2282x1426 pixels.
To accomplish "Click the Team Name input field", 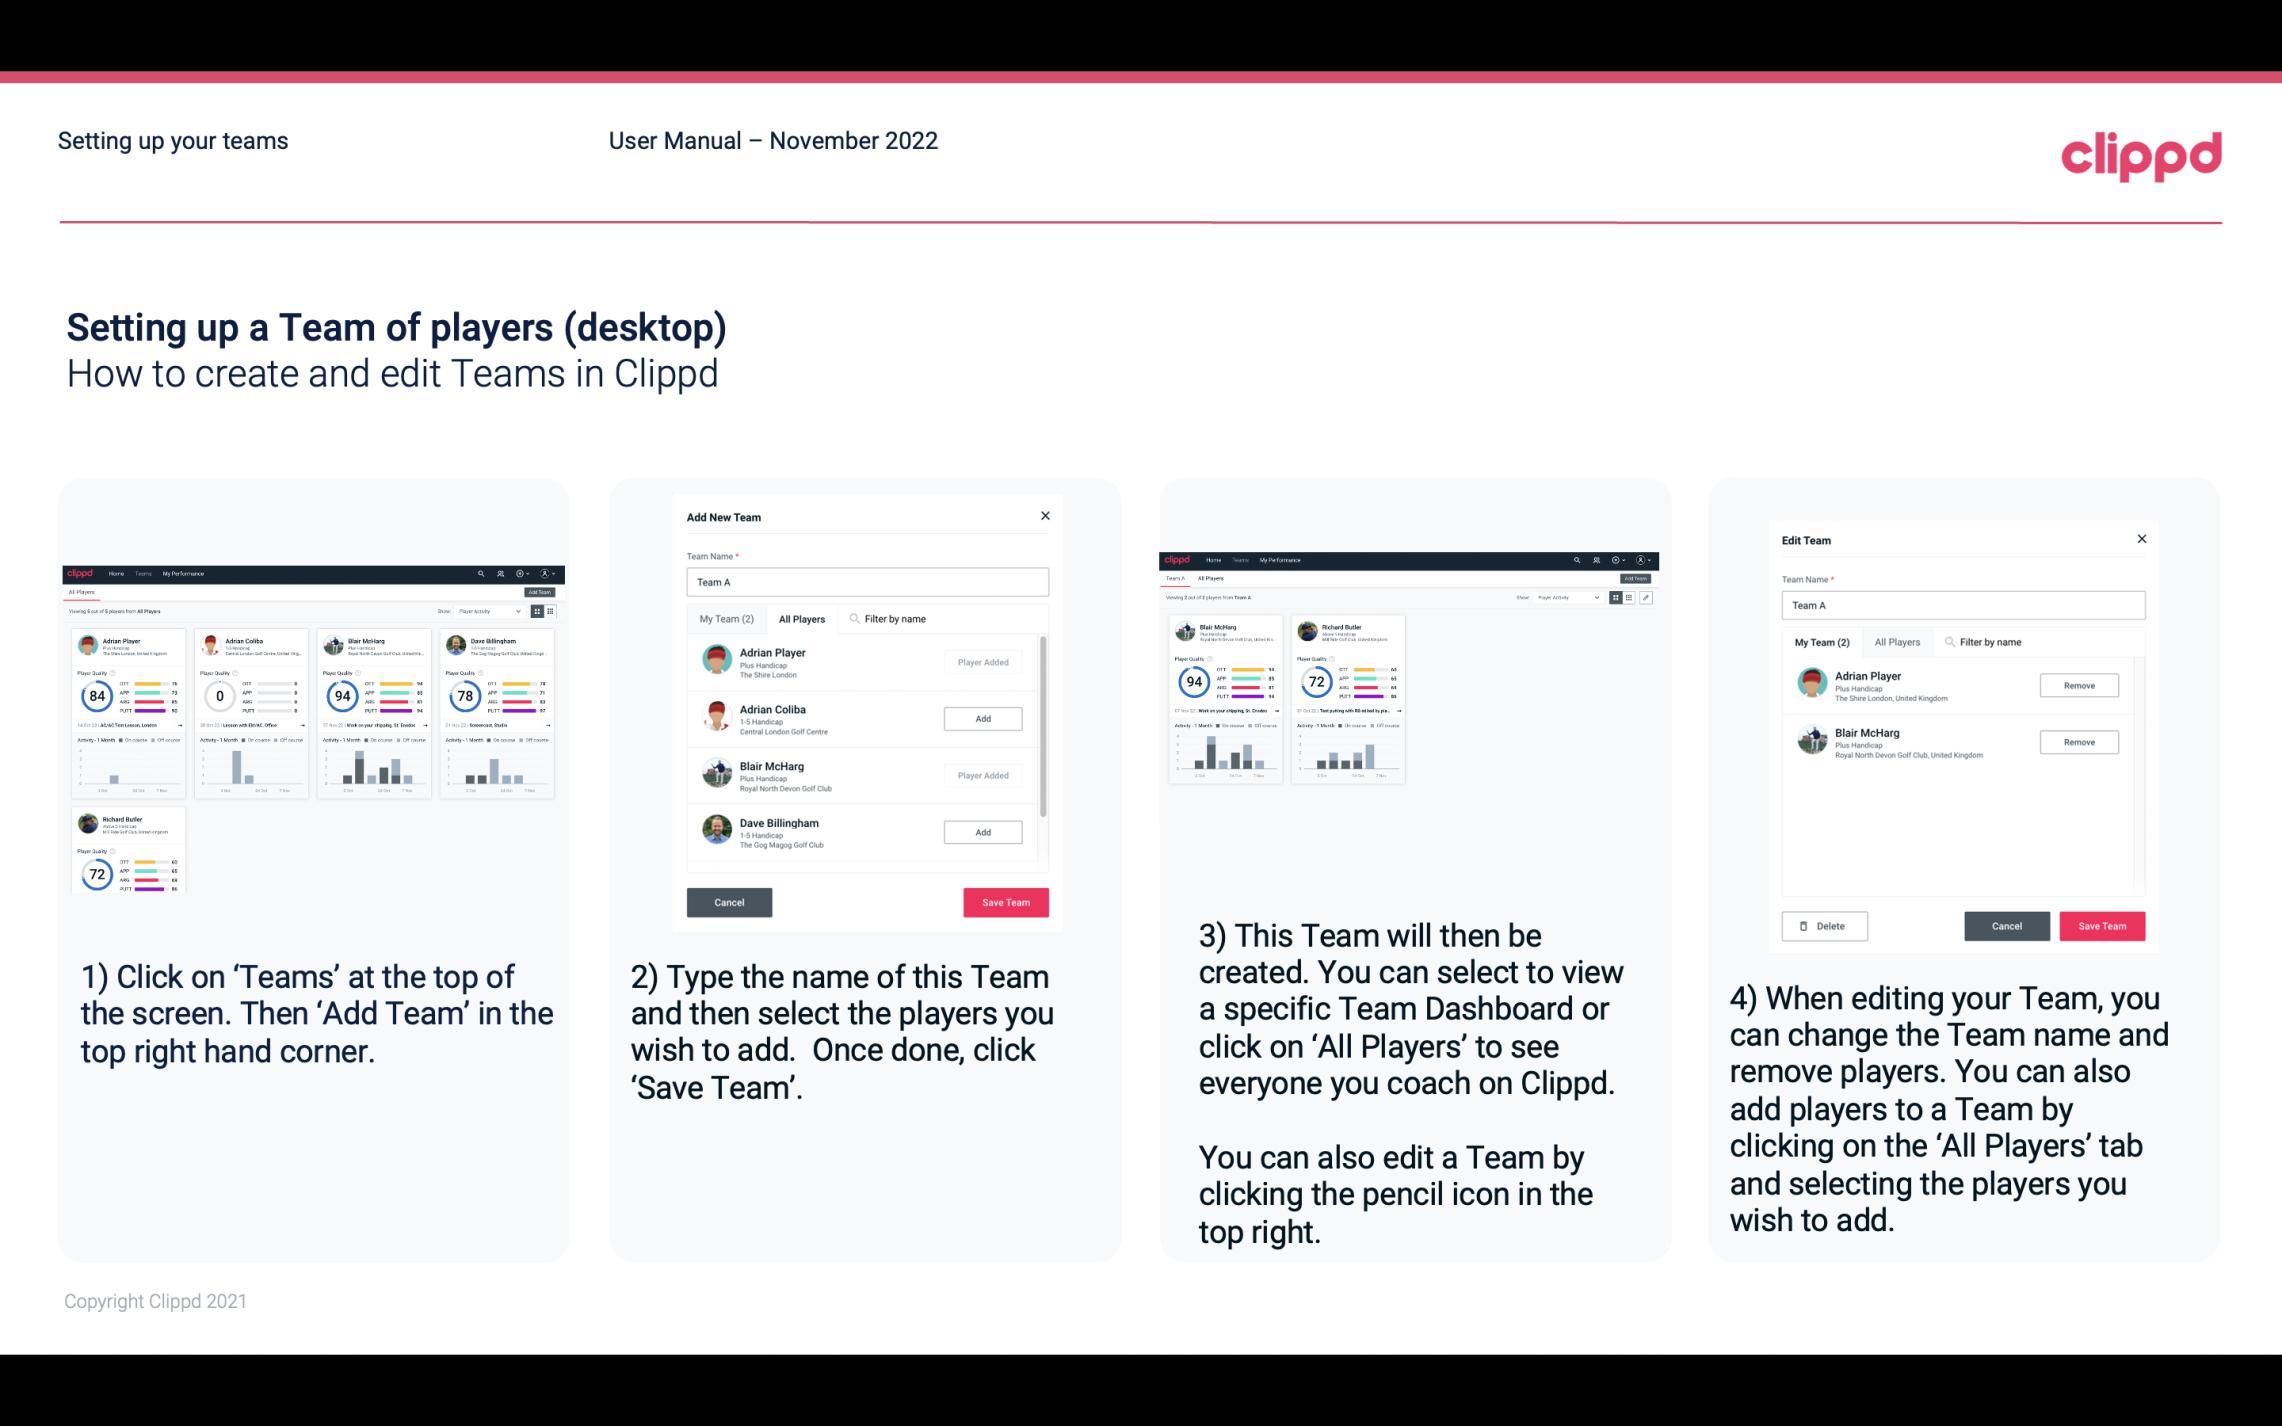I will (x=866, y=582).
